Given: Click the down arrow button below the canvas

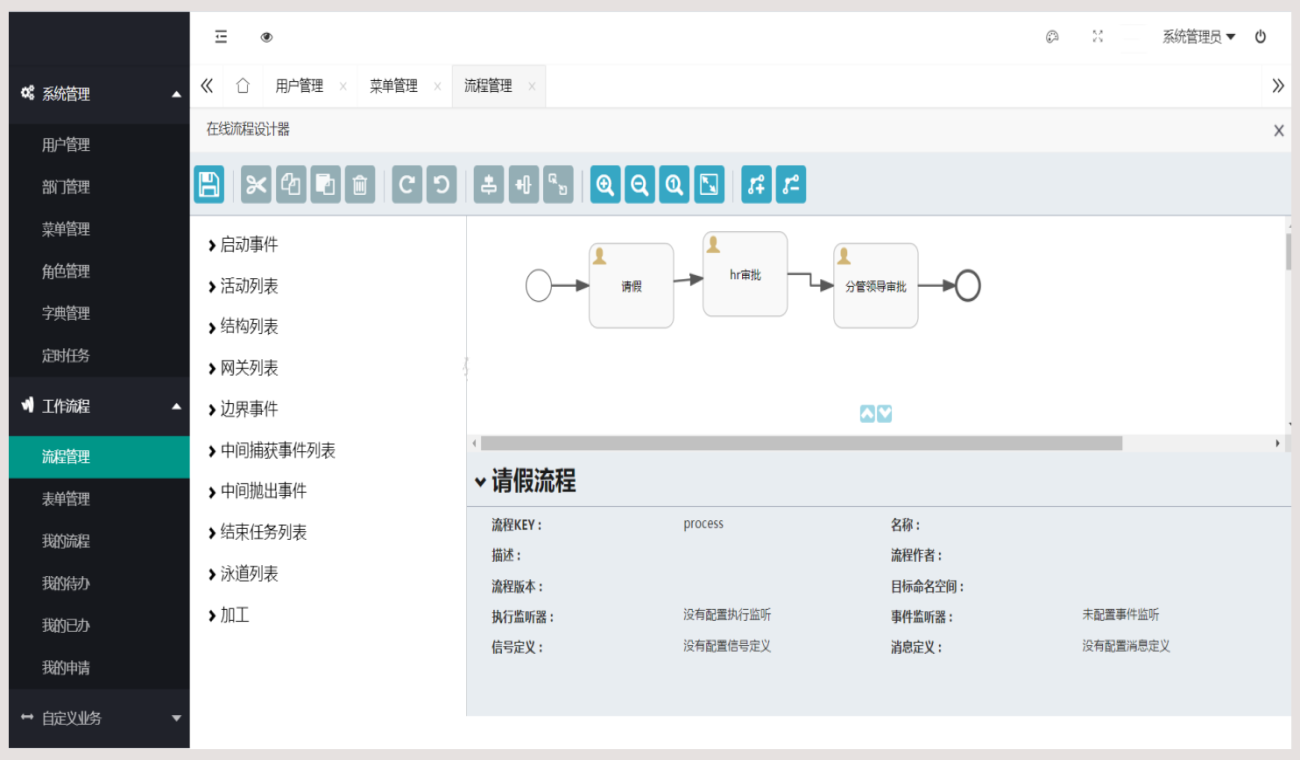Looking at the screenshot, I should 885,414.
